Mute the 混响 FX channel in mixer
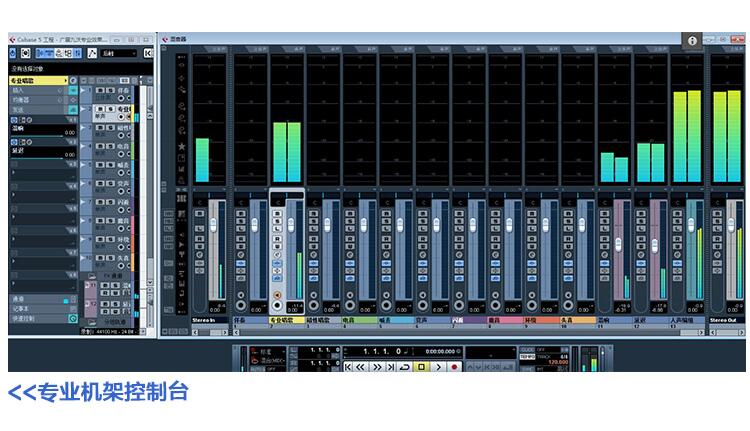The image size is (750, 431). (605, 214)
